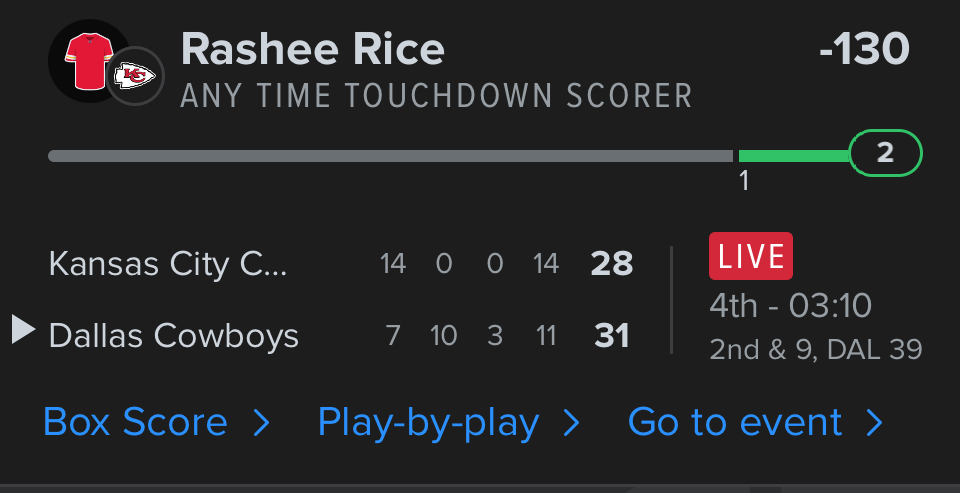Click the Rashee Rice player name
The width and height of the screenshot is (960, 493).
tap(313, 49)
